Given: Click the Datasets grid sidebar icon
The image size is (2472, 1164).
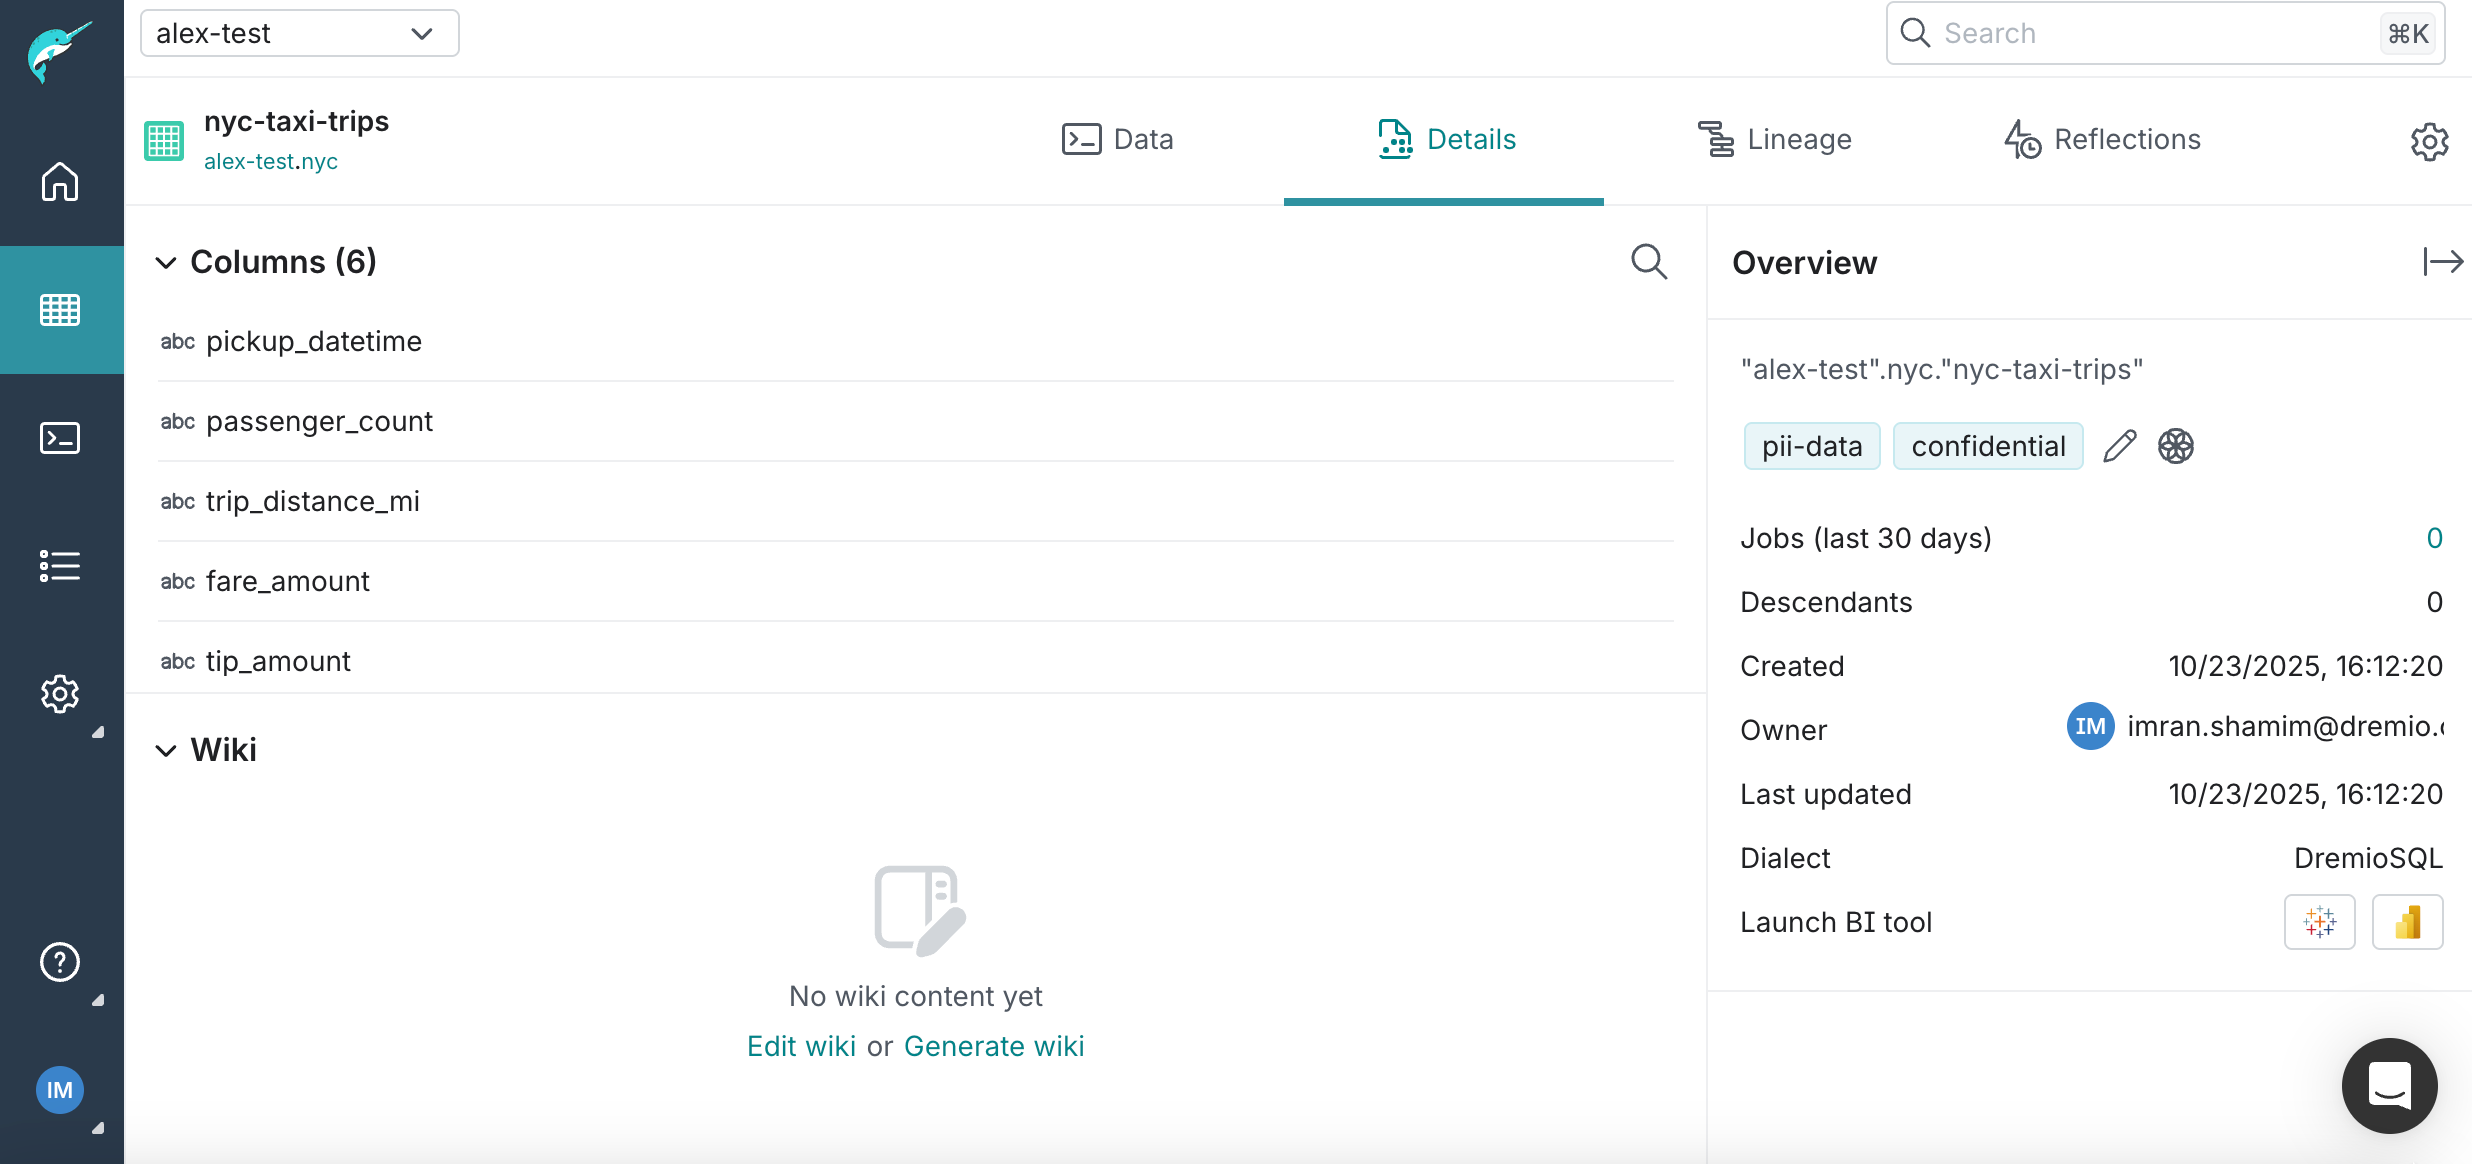Looking at the screenshot, I should coord(60,310).
